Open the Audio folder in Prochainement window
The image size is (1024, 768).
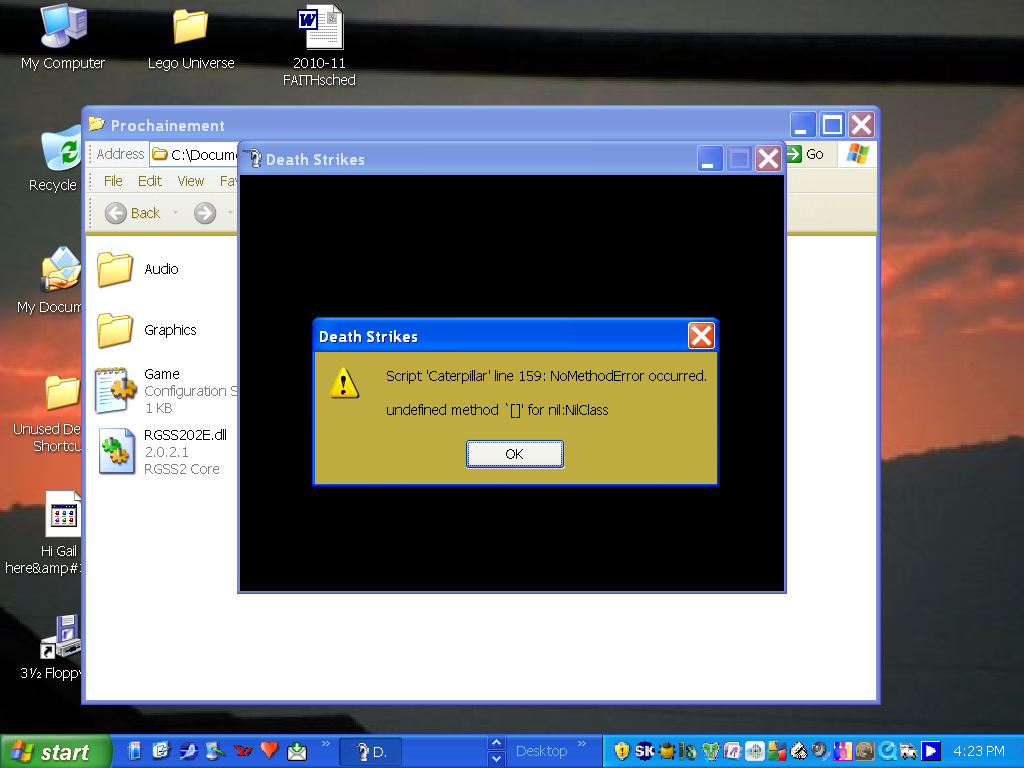(138, 269)
